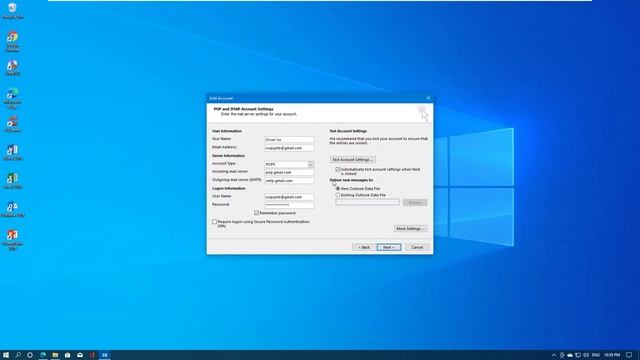Click Next to continue account setup
This screenshot has height=360, width=640.
tap(389, 247)
